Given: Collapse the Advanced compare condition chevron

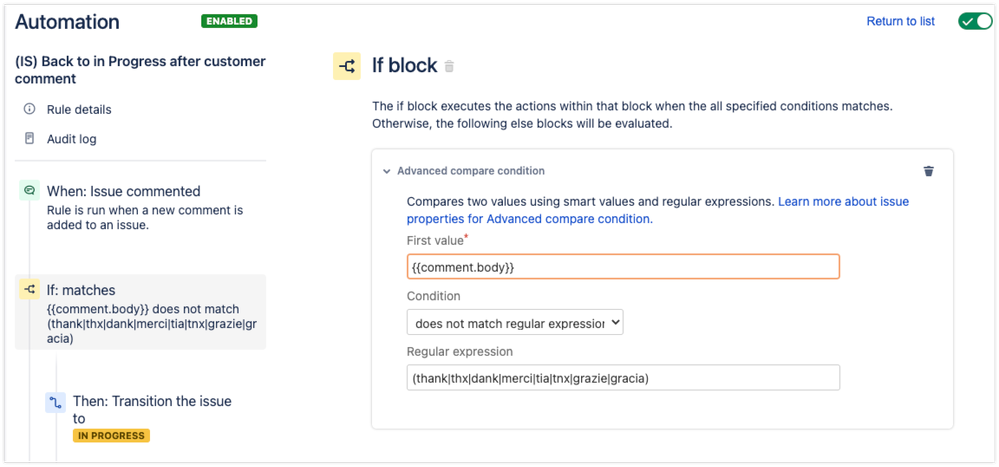Looking at the screenshot, I should click(x=386, y=171).
